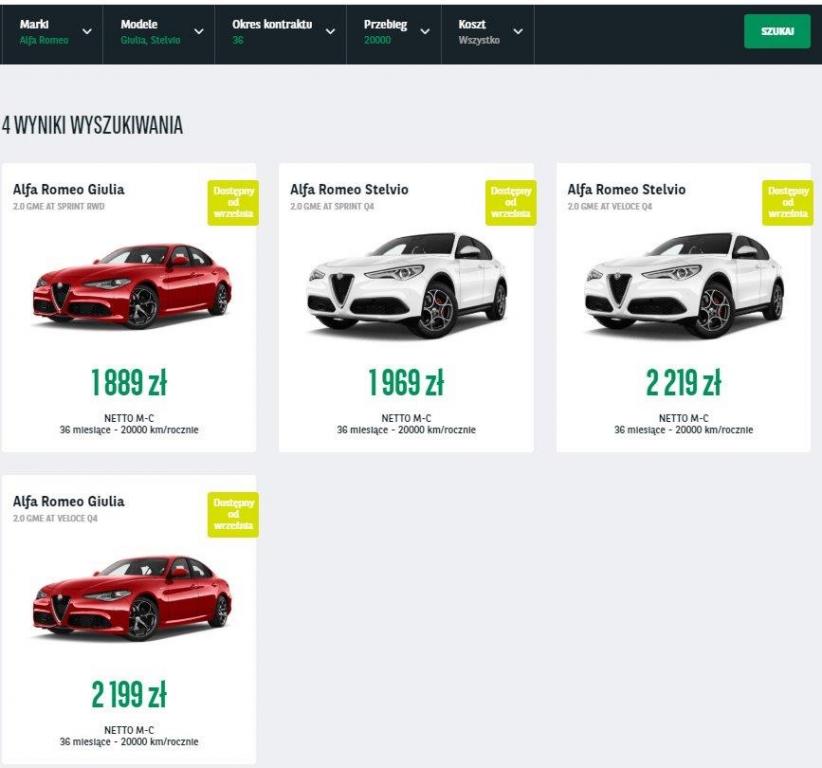Click availability badge on Stelvio Sprint Q4 card
Image resolution: width=822 pixels, height=768 pixels.
tap(511, 203)
